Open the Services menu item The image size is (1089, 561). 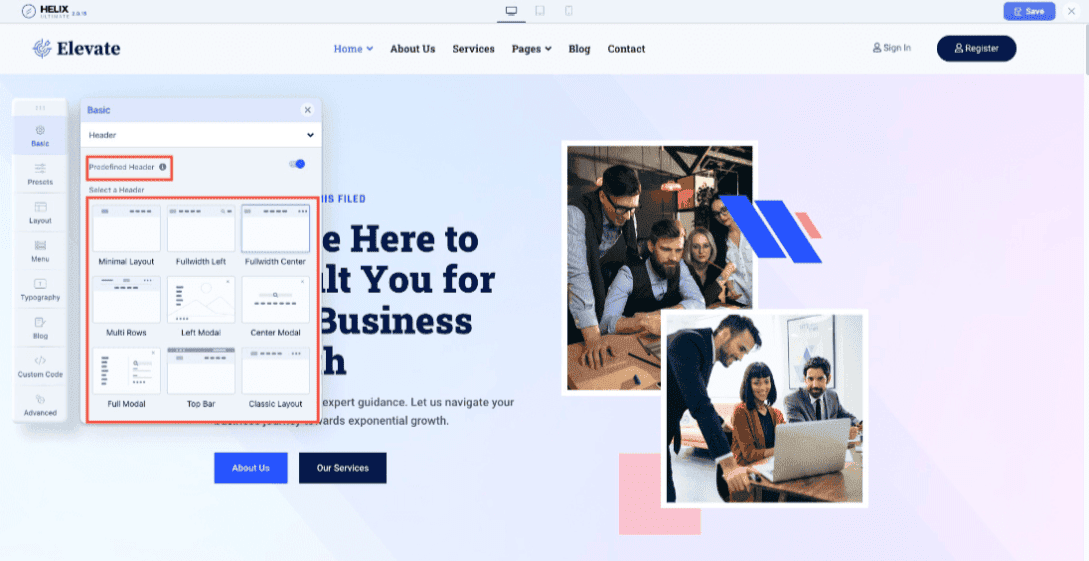pos(474,49)
